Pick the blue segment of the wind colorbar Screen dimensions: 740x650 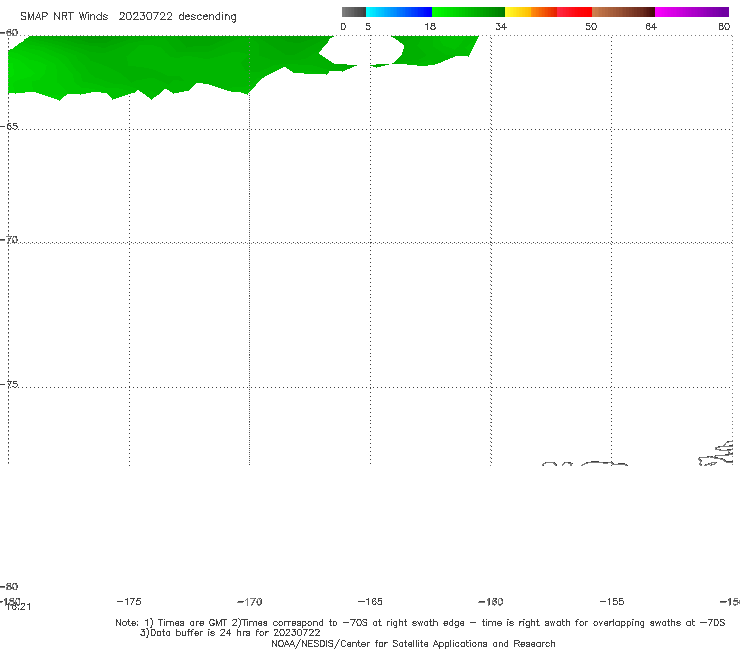pos(399,12)
